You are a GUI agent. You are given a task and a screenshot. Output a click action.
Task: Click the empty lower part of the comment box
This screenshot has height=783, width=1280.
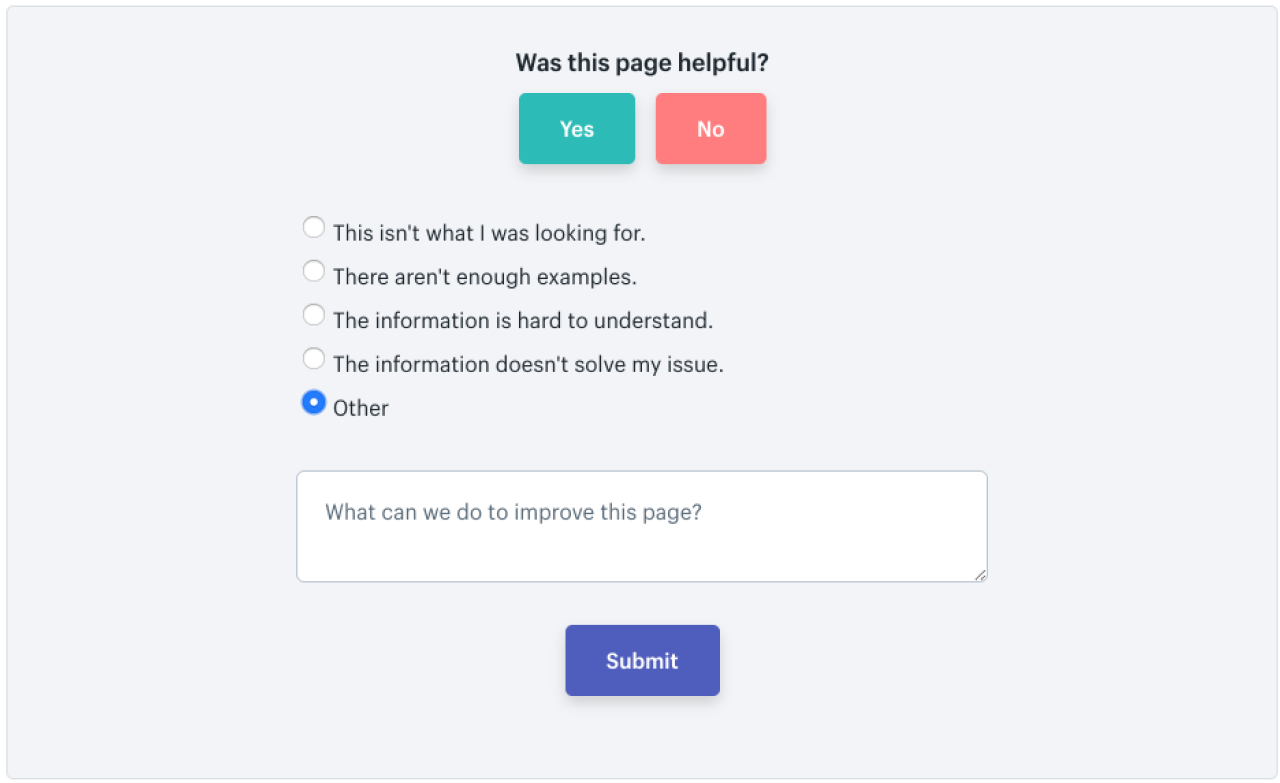coord(641,556)
